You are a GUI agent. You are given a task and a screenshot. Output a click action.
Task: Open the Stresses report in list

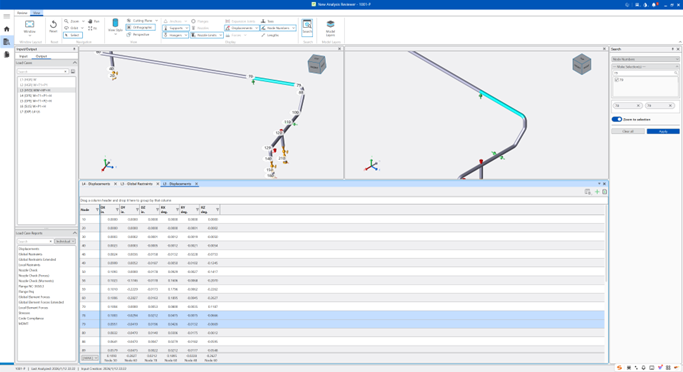click(24, 313)
